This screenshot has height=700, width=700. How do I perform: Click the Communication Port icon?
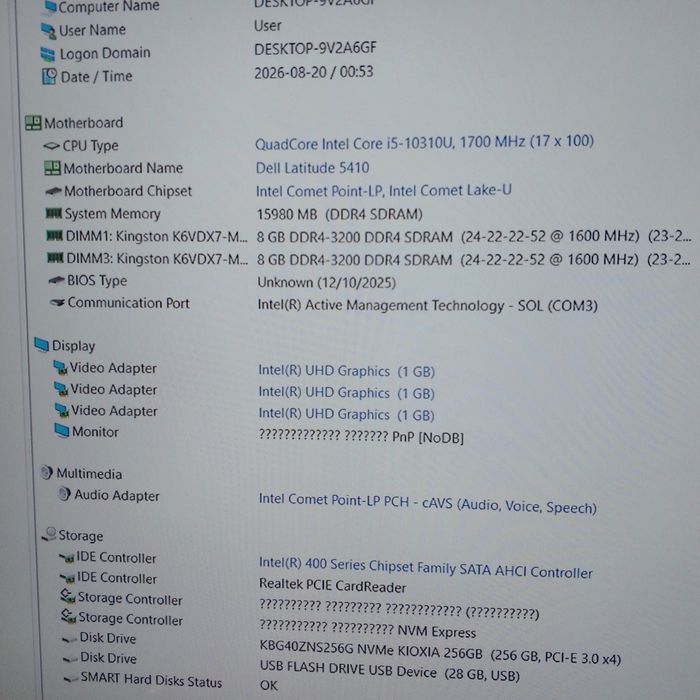pyautogui.click(x=58, y=303)
